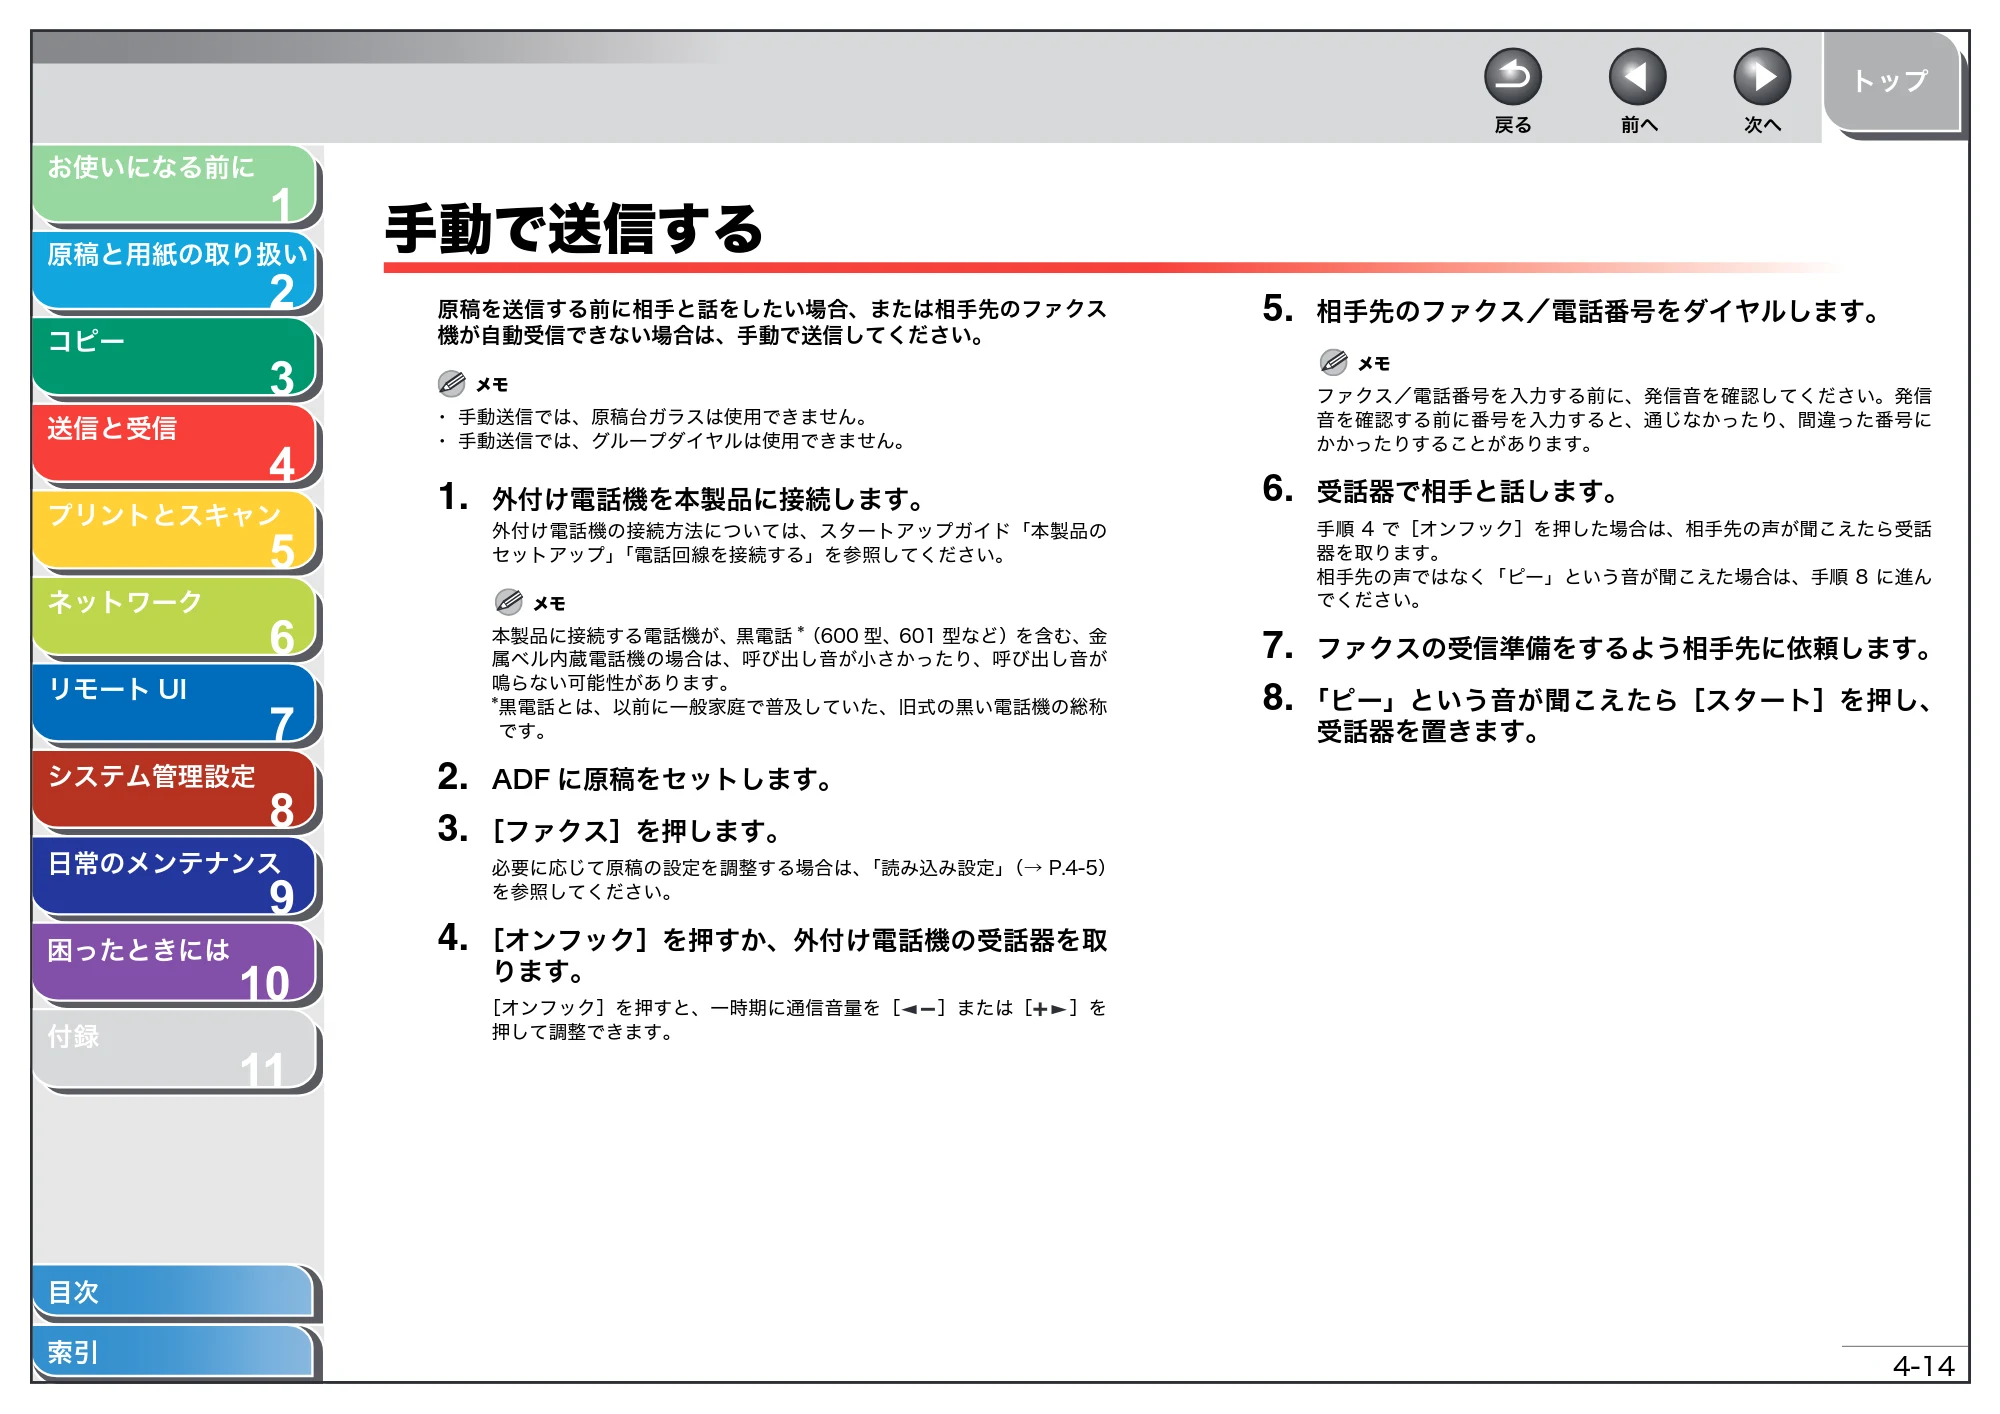Image resolution: width=2000 pixels, height=1414 pixels.
Task: Select chapter 3 コピー tab
Action: click(175, 359)
